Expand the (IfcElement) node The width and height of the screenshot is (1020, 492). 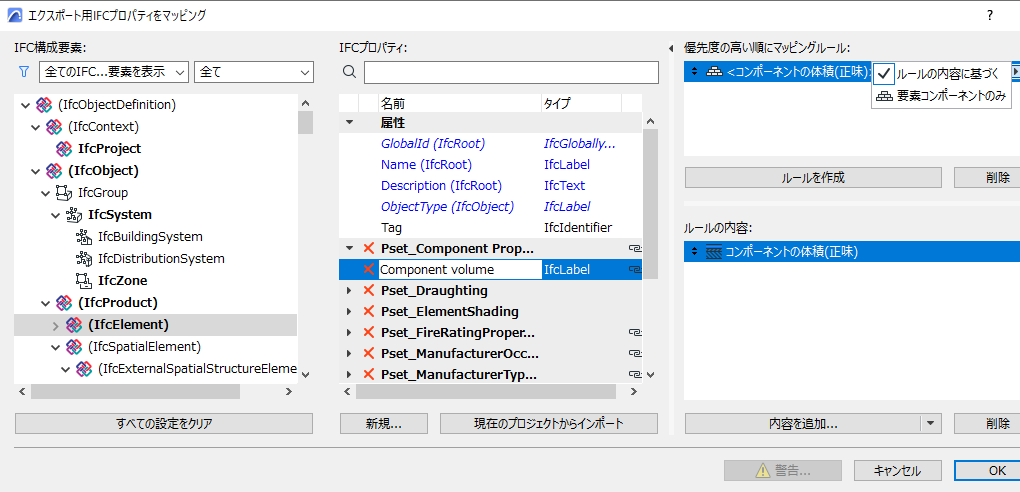coord(55,325)
